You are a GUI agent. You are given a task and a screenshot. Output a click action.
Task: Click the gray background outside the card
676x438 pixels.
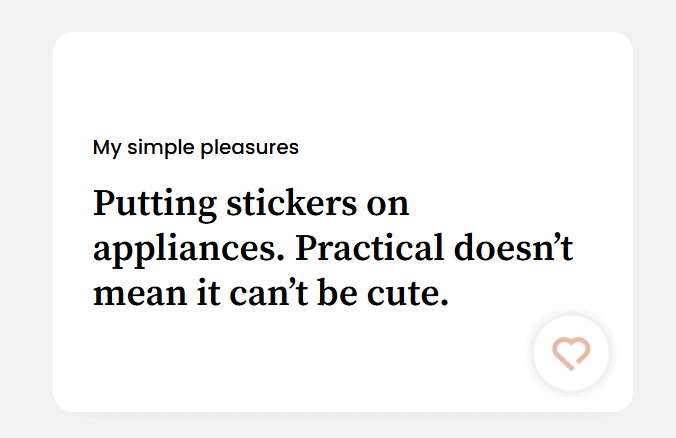25,220
